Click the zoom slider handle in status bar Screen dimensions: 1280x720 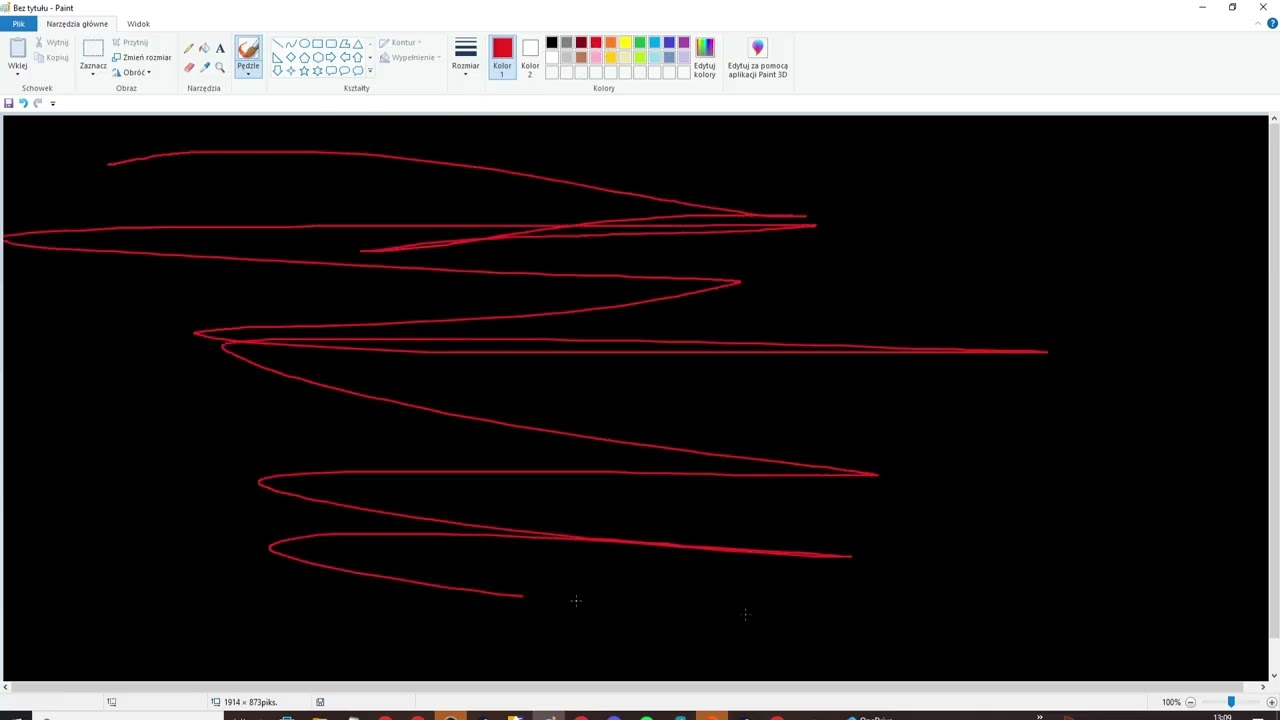pos(1231,702)
